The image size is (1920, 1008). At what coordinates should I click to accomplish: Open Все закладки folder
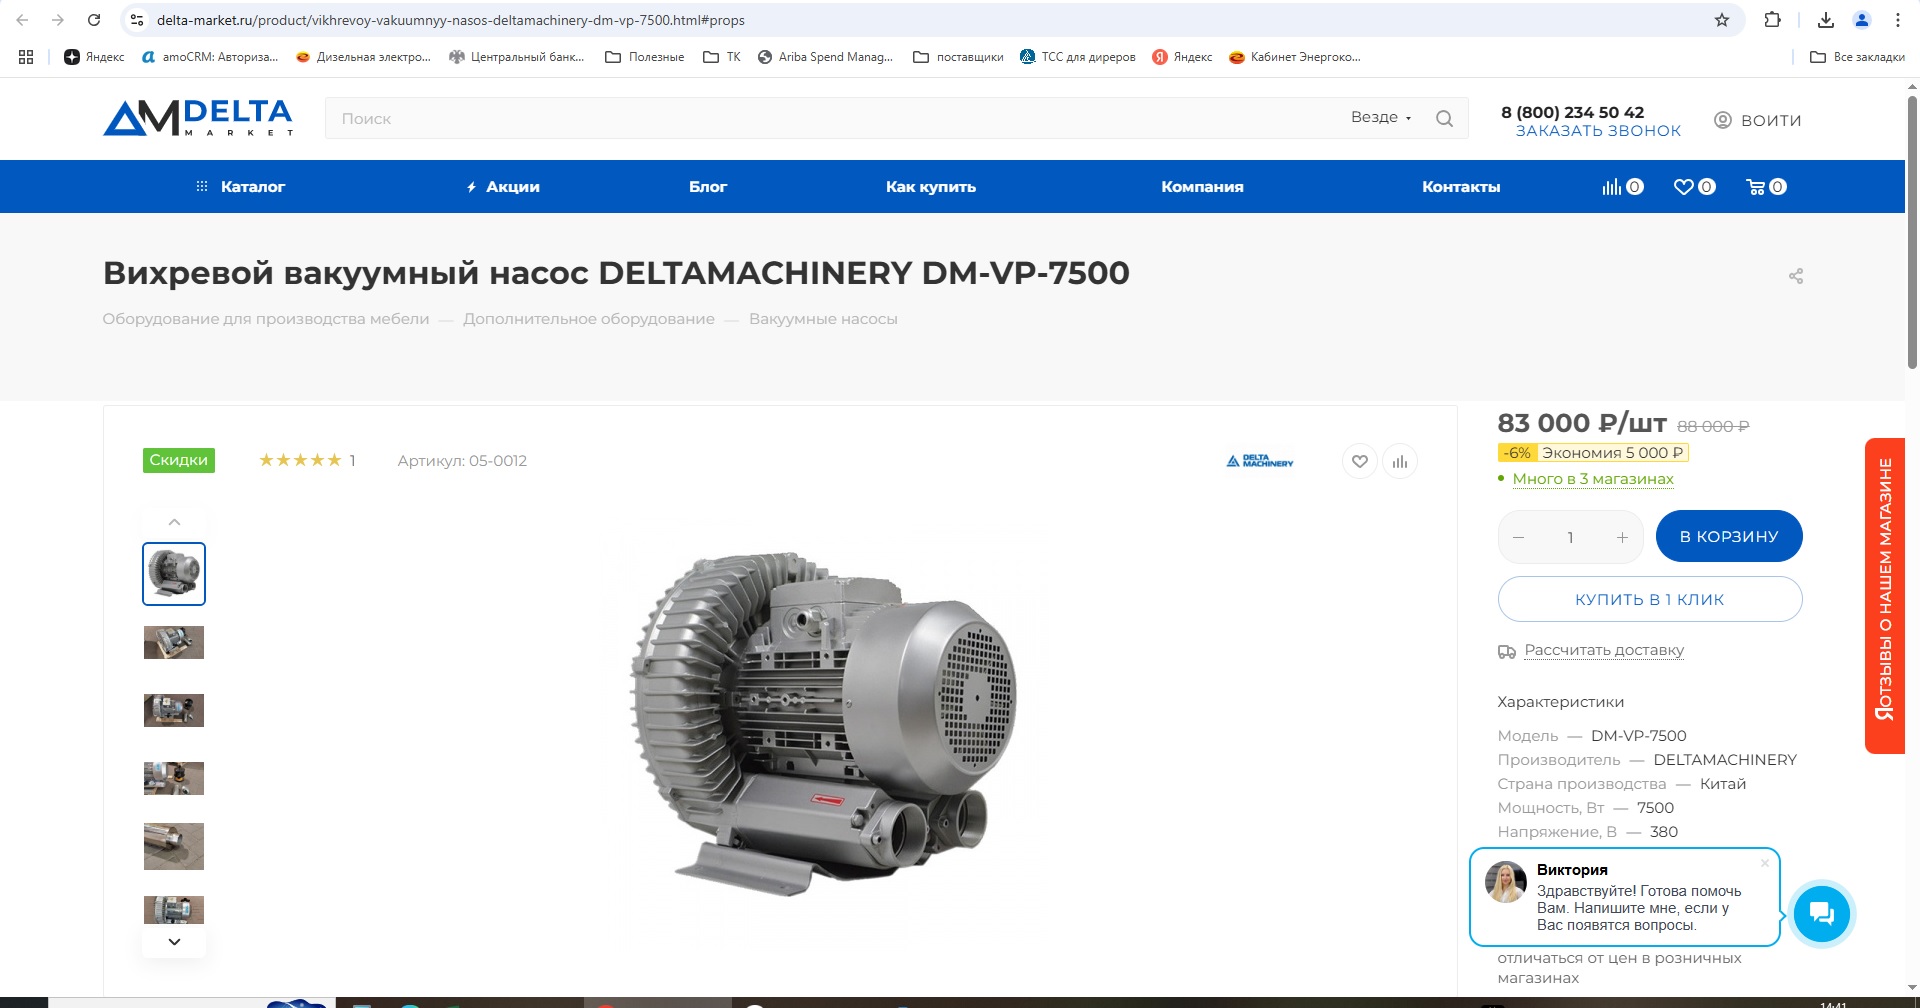(1857, 57)
